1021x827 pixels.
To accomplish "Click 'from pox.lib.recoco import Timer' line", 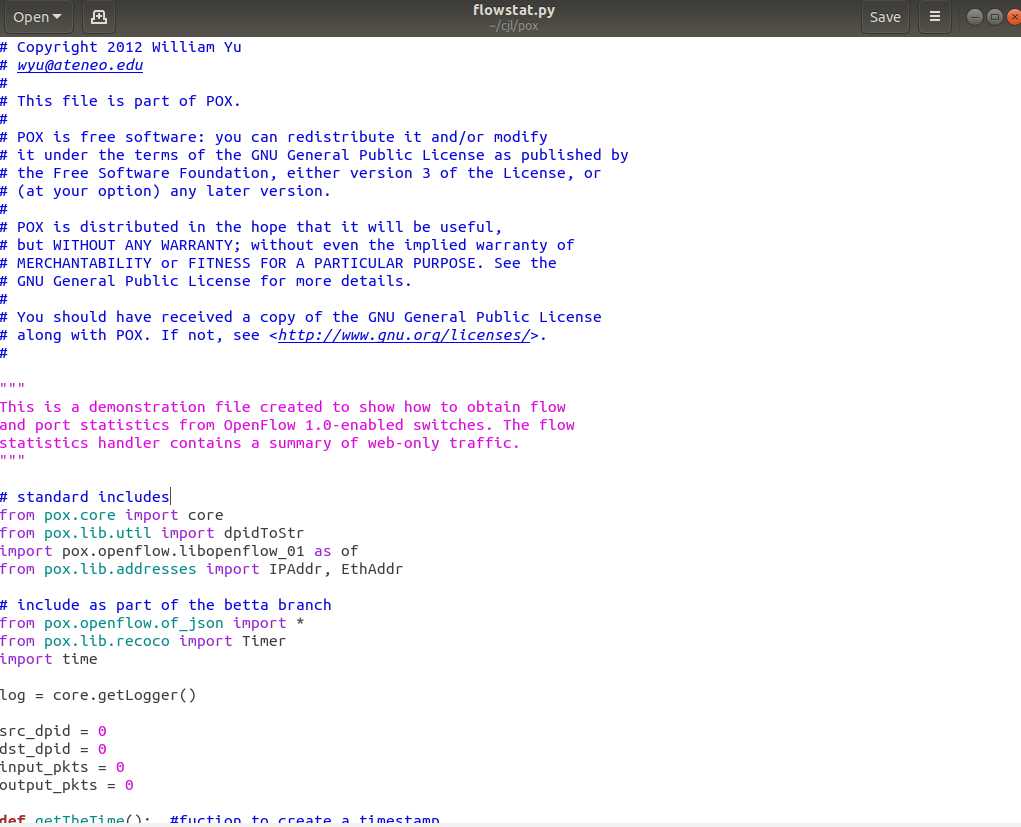I will click(143, 641).
